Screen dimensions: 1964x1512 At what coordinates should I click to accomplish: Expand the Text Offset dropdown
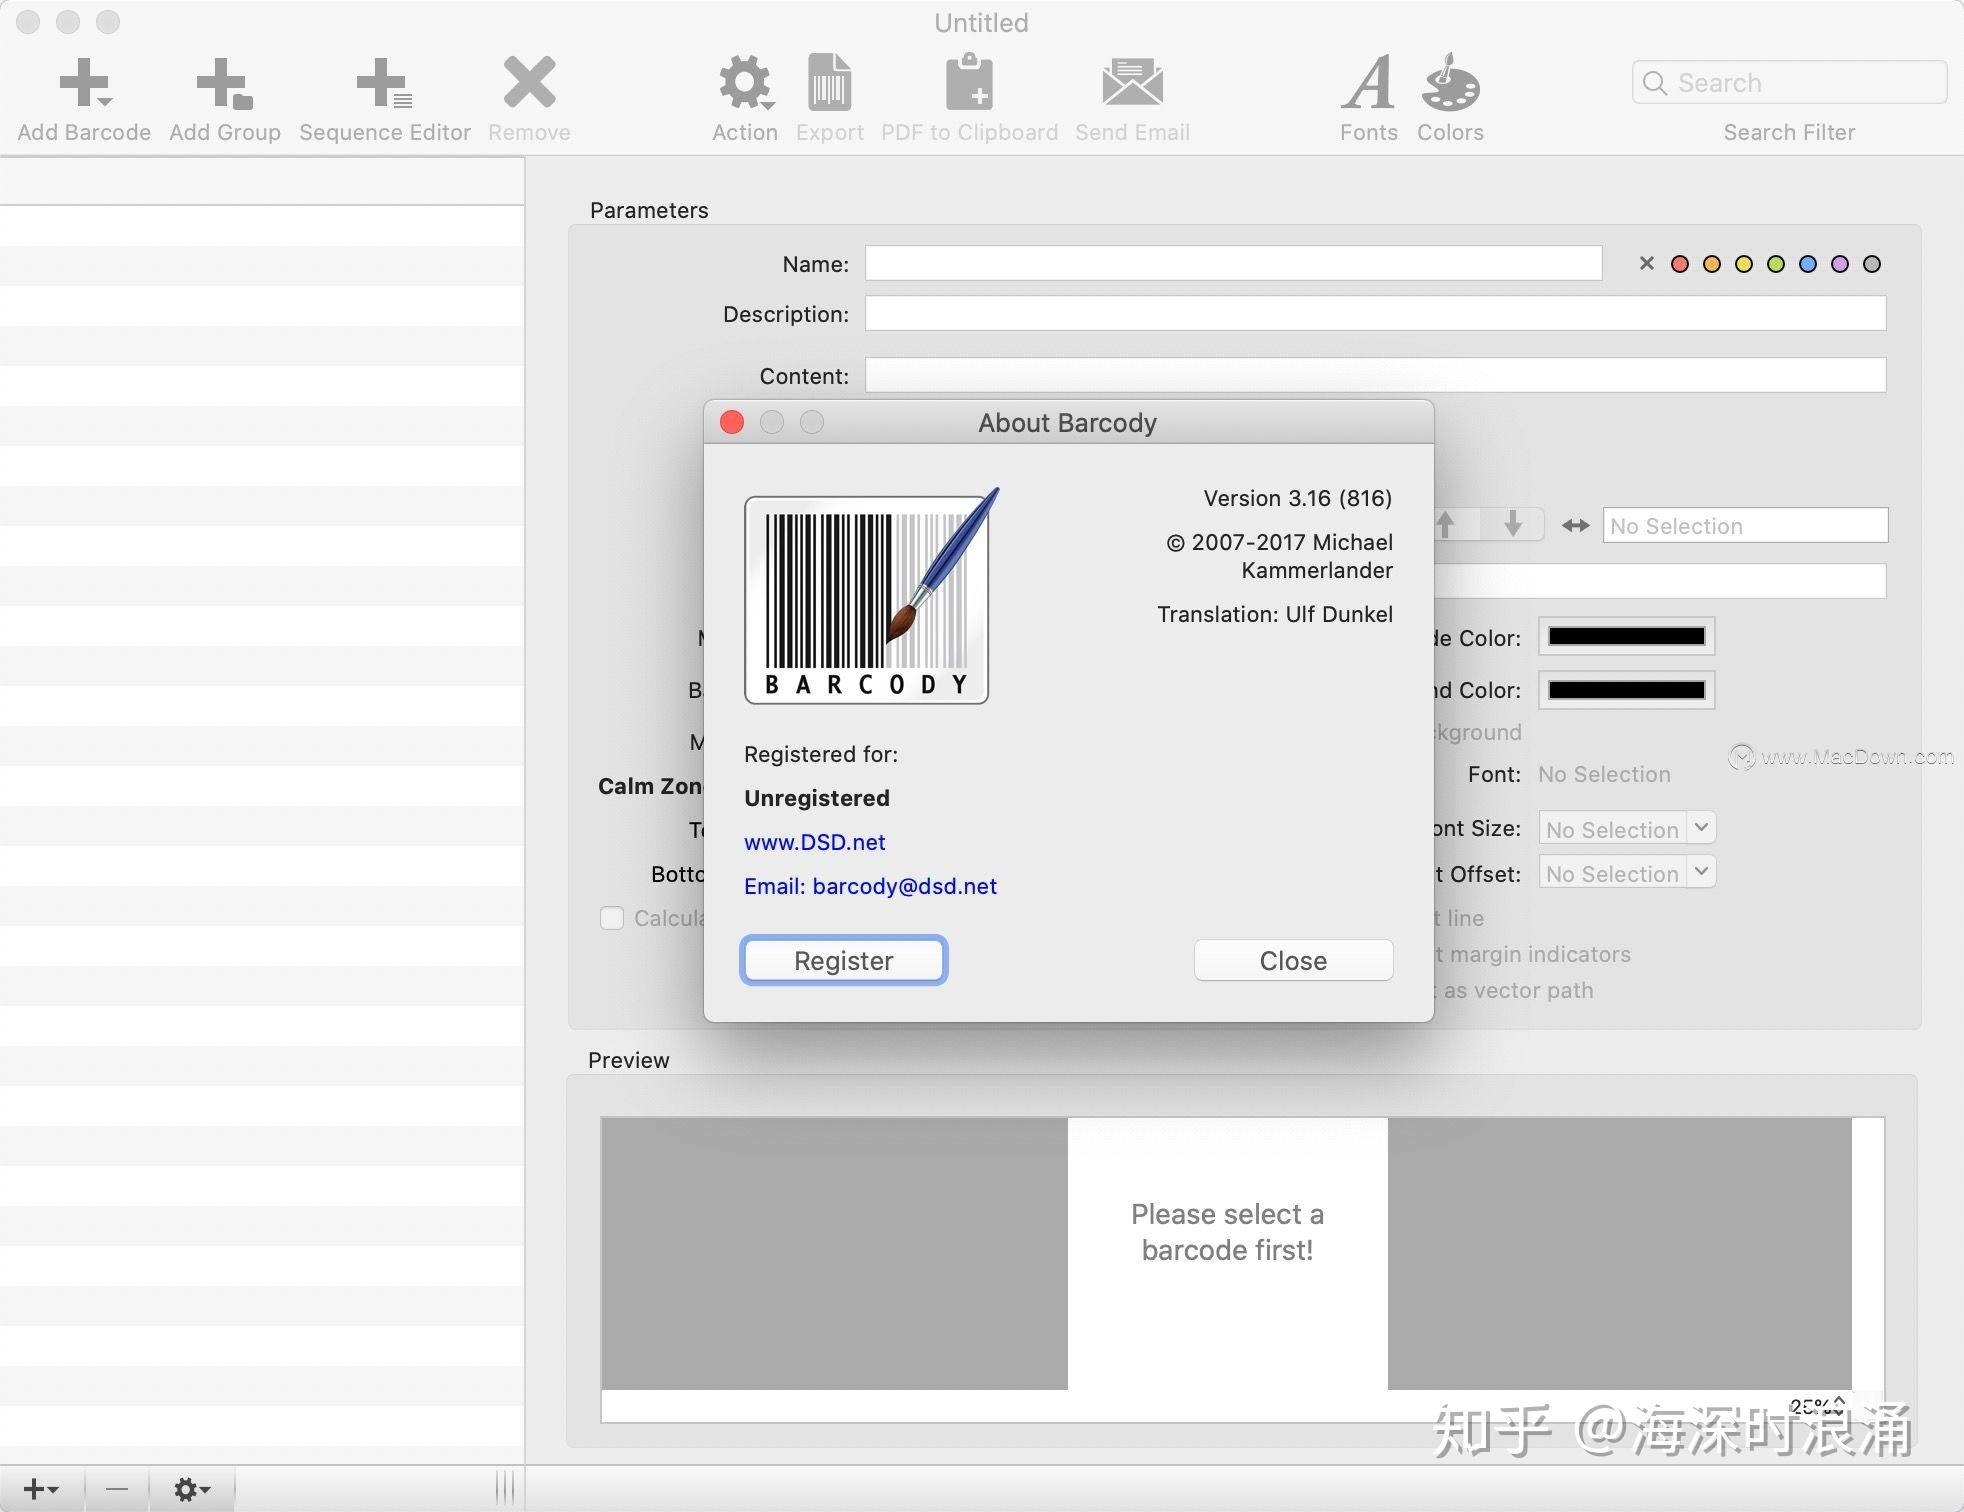[1701, 872]
